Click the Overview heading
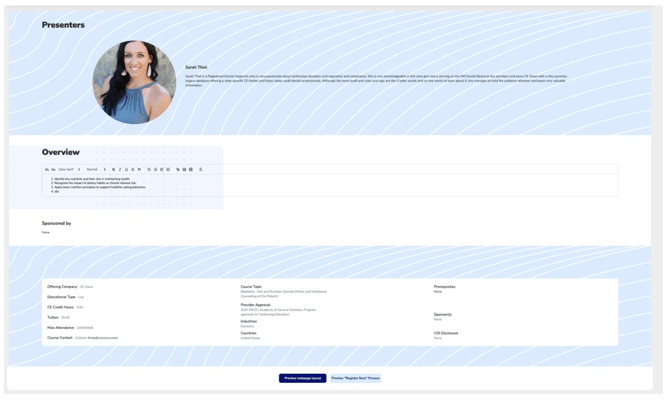Screen dimensions: 670x401 [61, 152]
